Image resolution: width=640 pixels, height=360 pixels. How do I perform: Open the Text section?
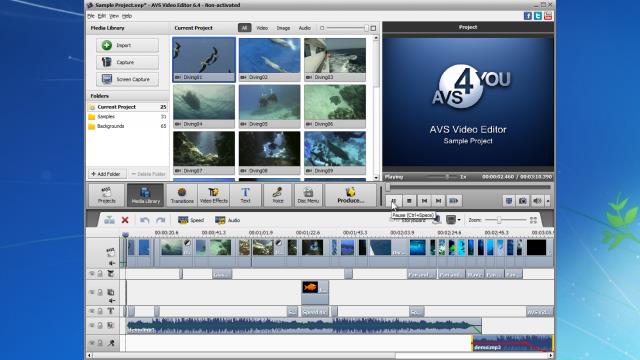245,195
